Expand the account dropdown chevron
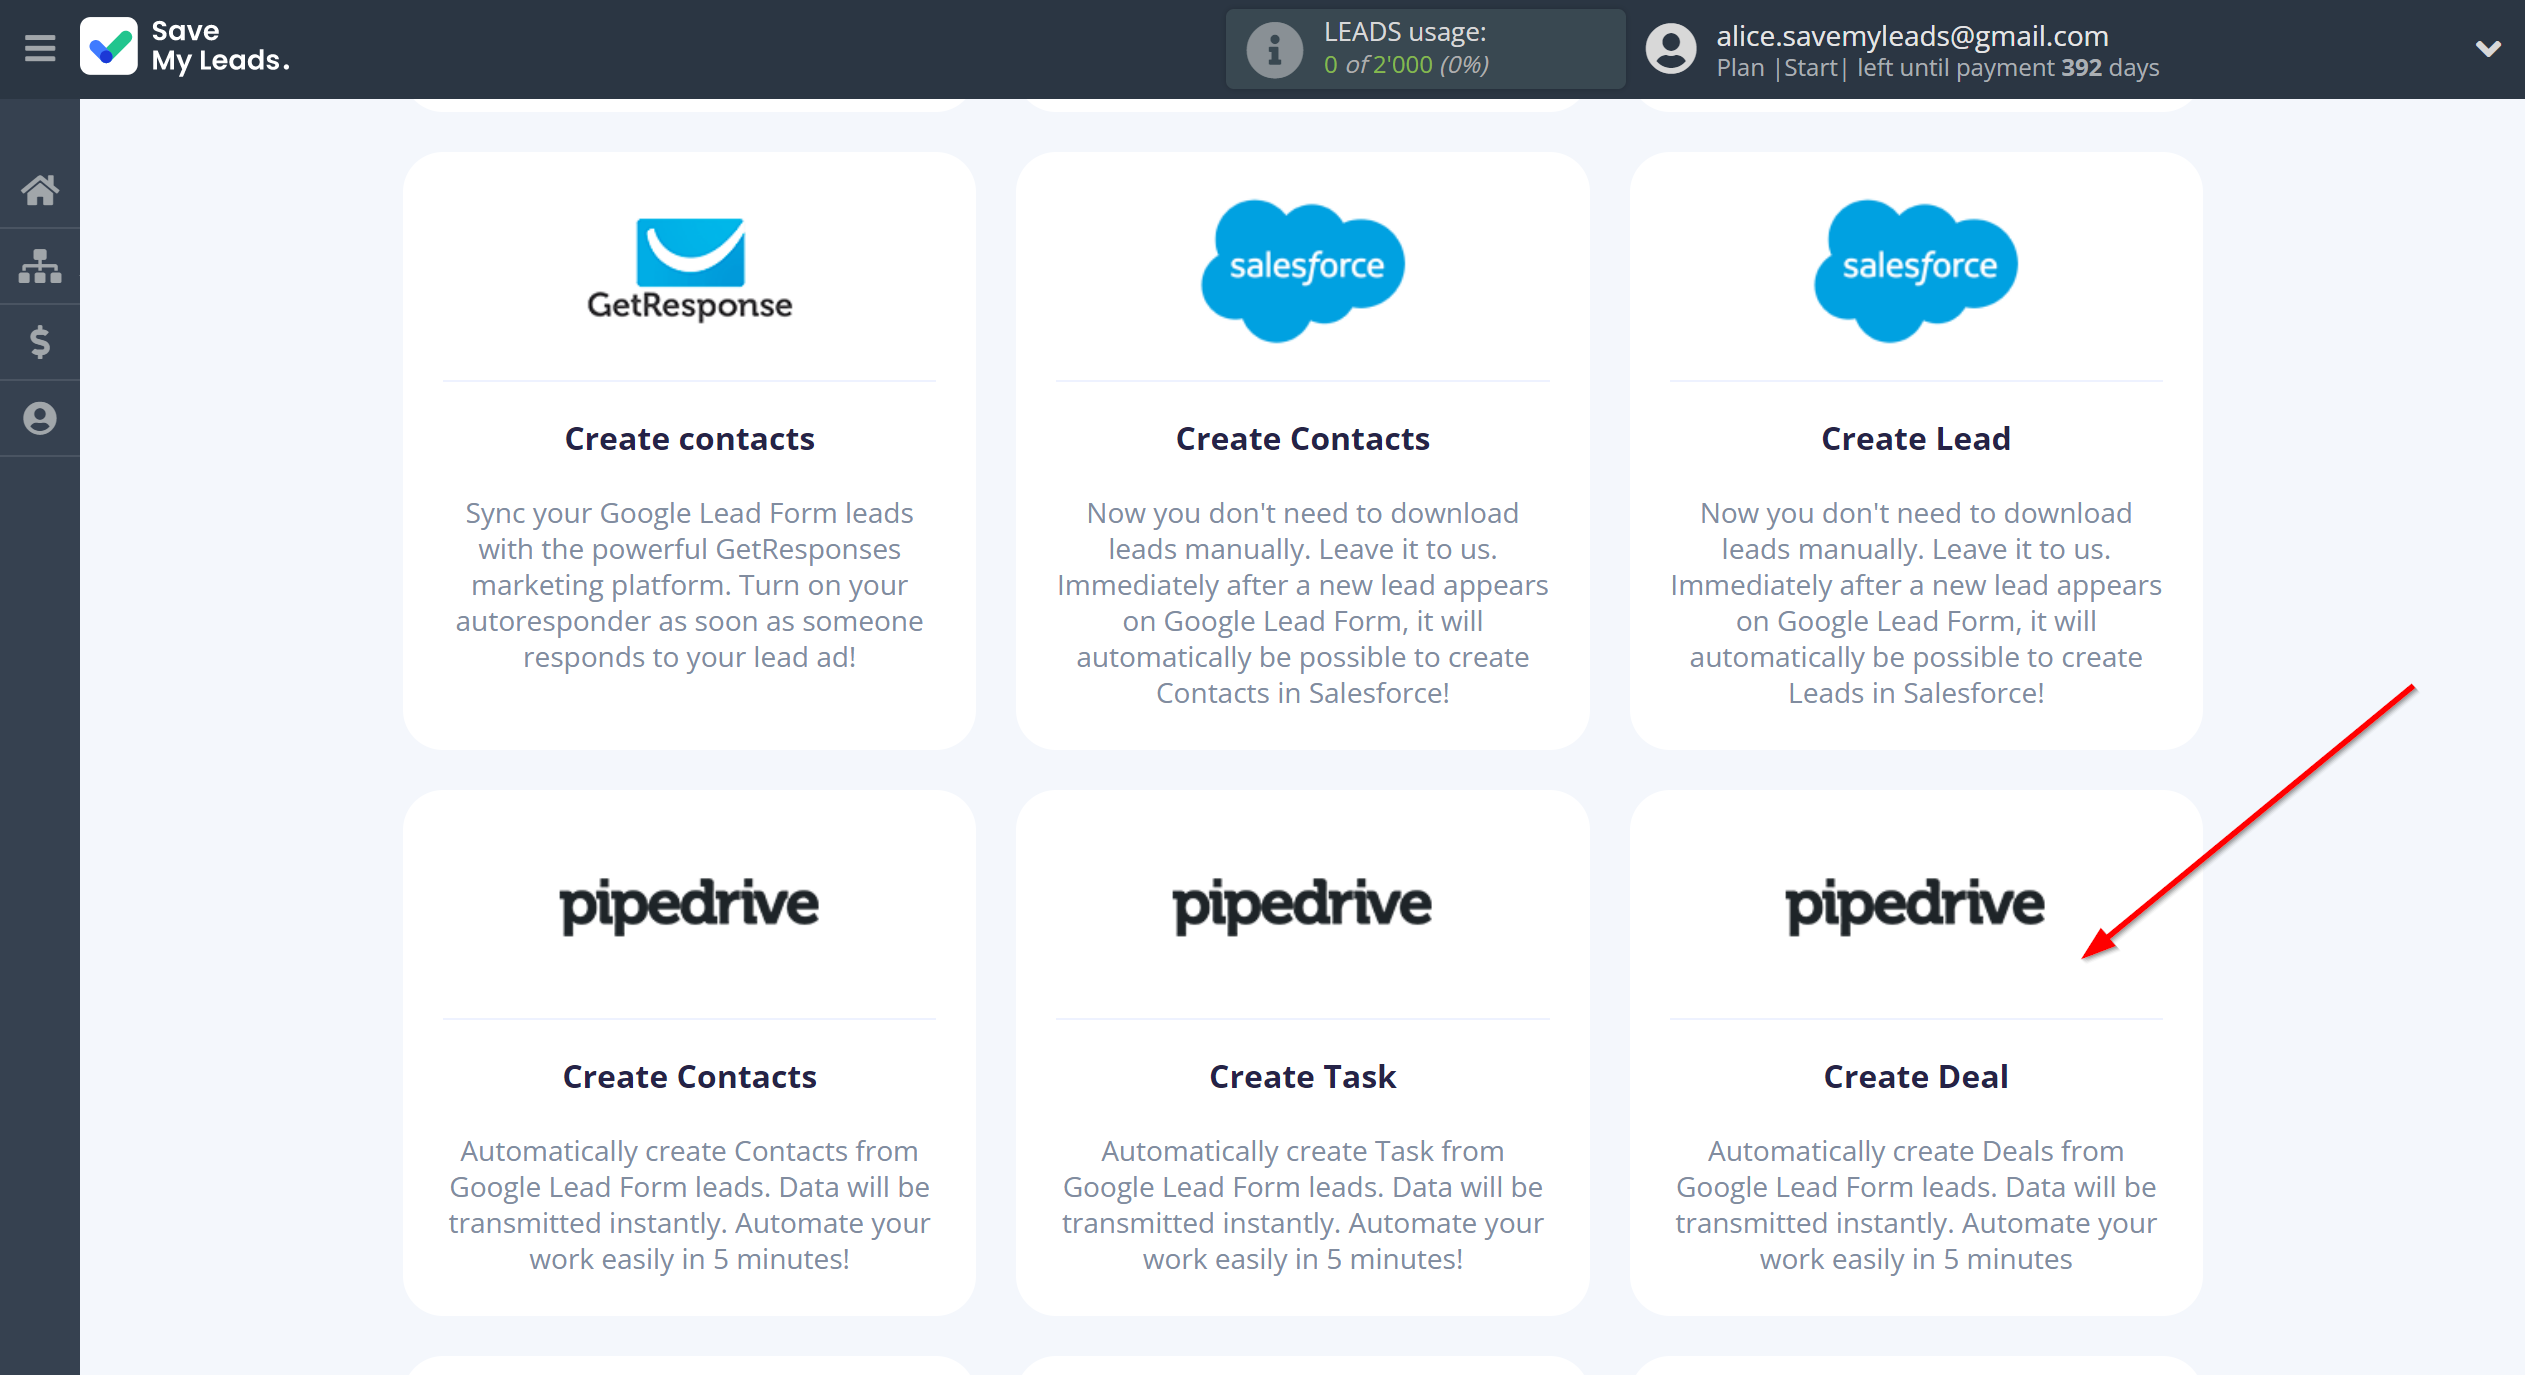 (2488, 48)
